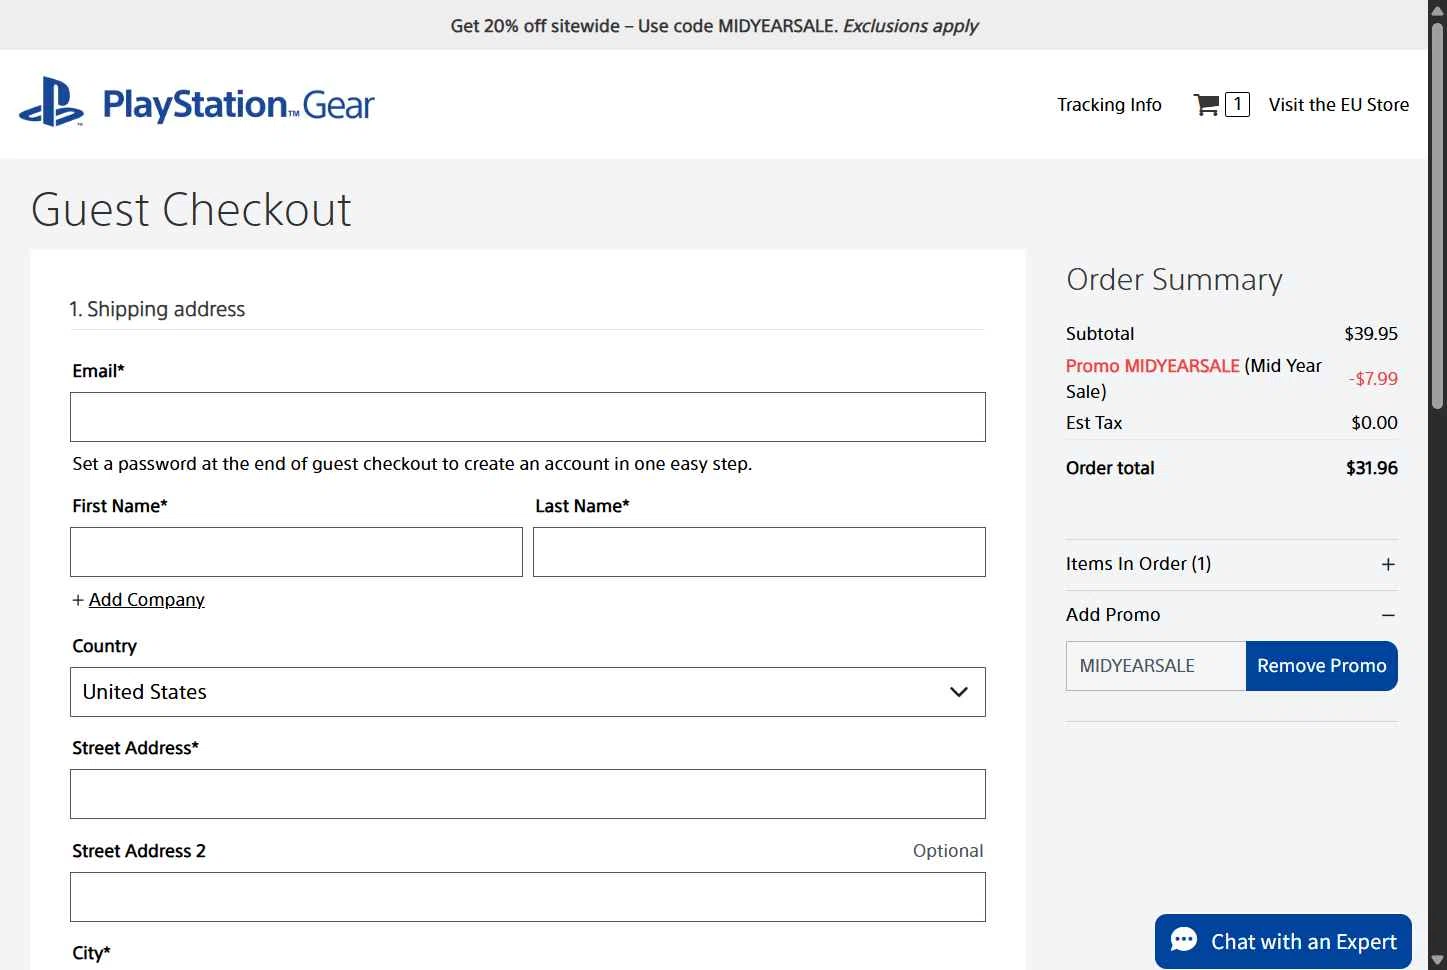This screenshot has height=970, width=1447.
Task: Click the PlayStation logo icon
Action: [x=51, y=103]
